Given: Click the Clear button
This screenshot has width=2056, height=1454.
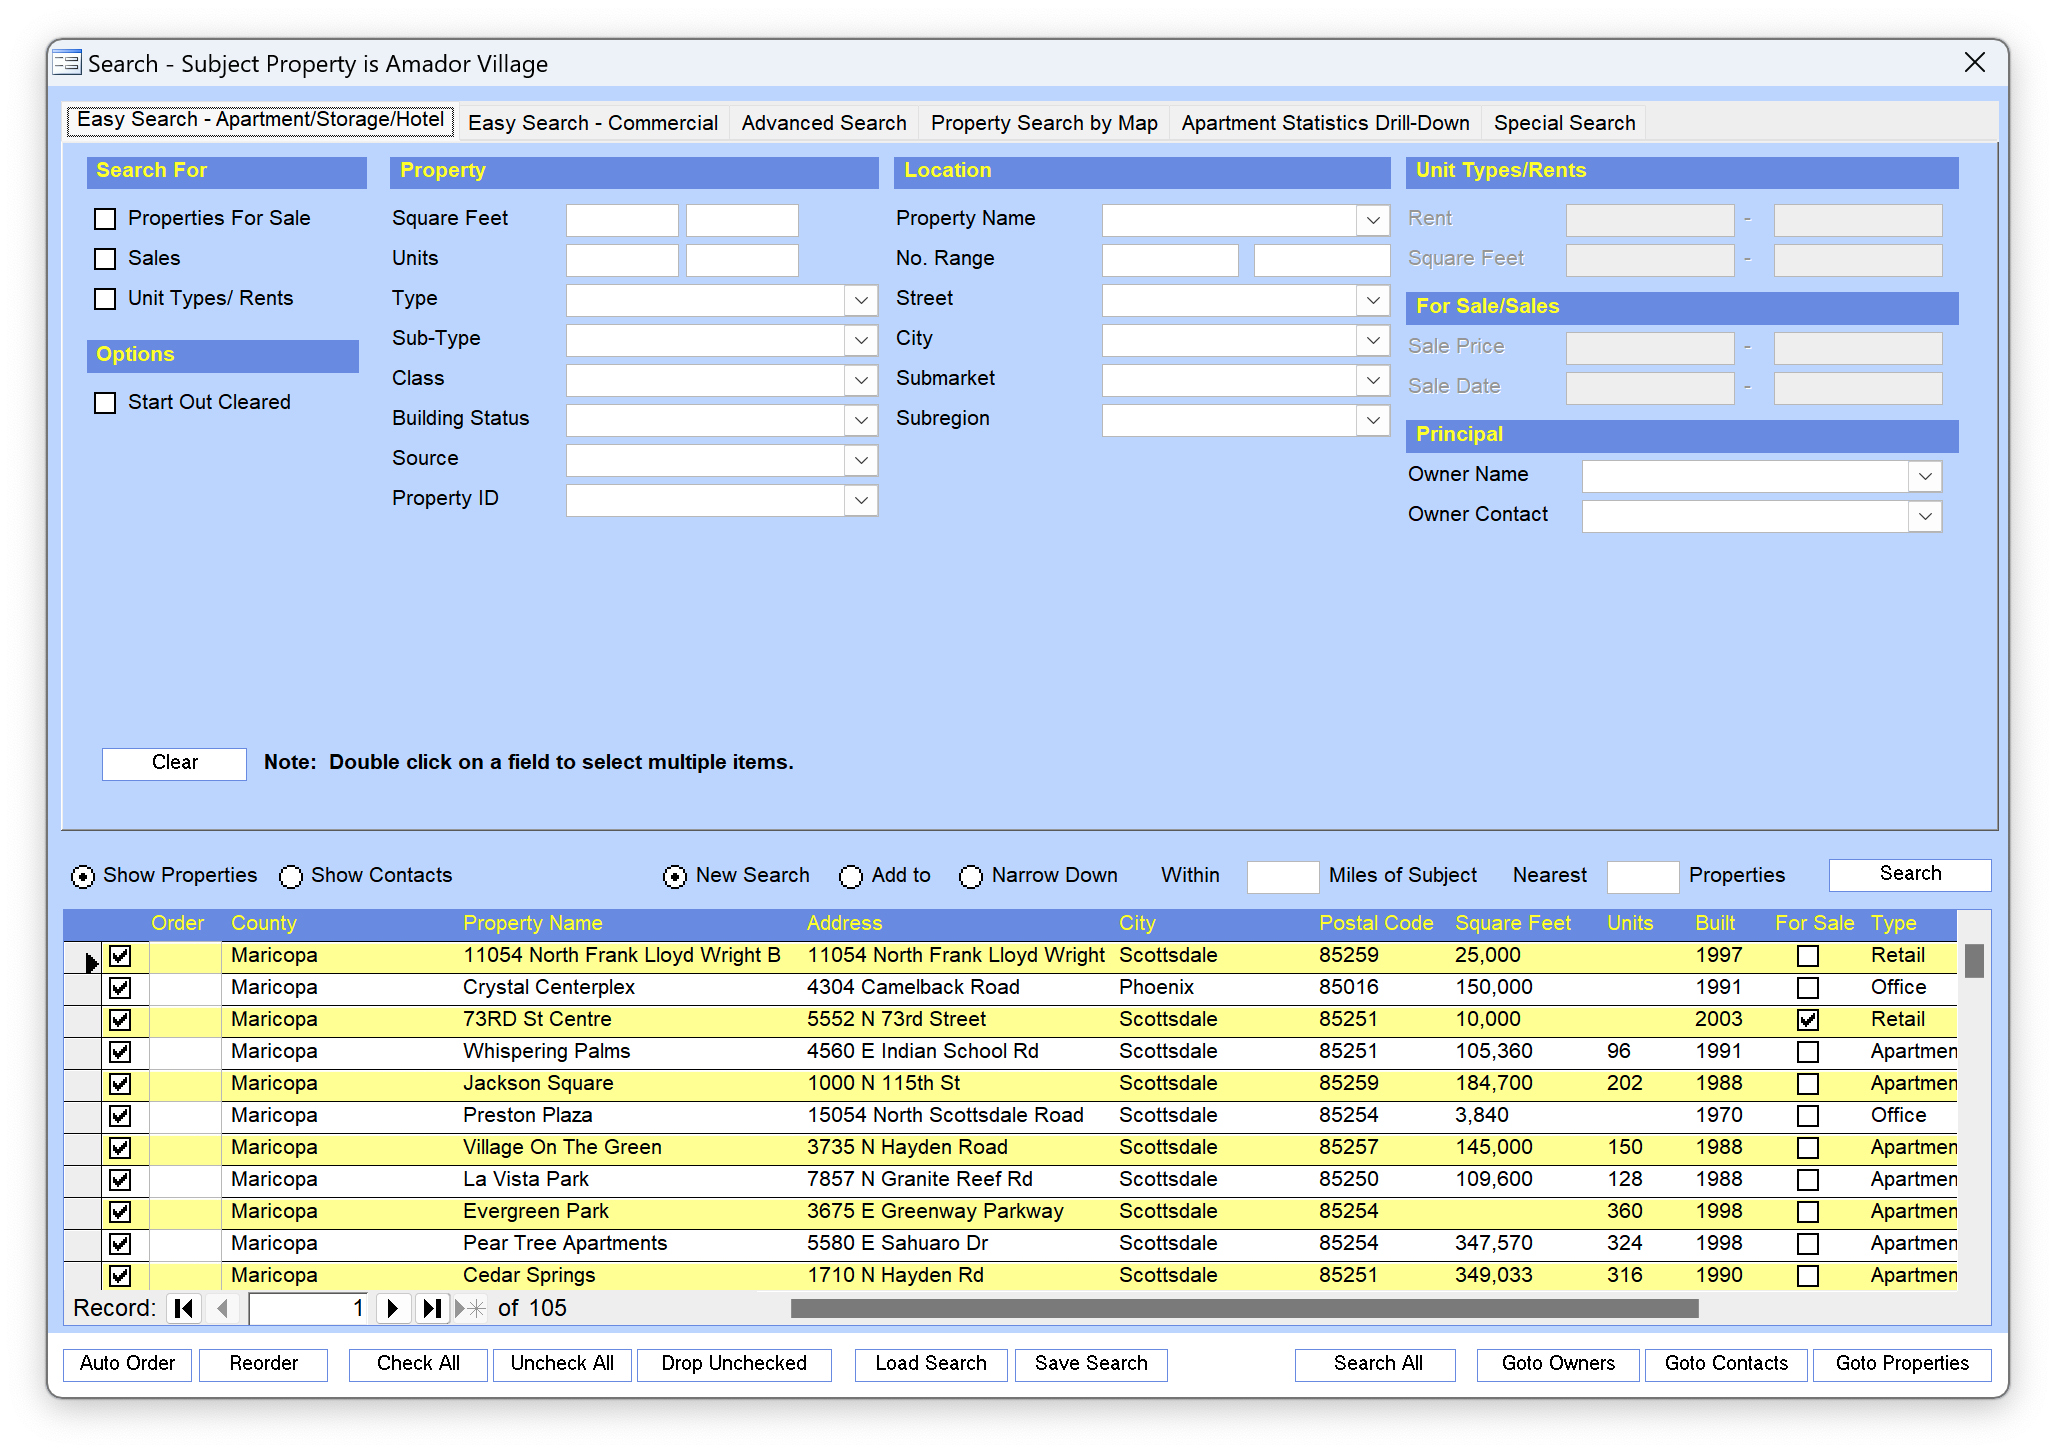Looking at the screenshot, I should (x=173, y=763).
